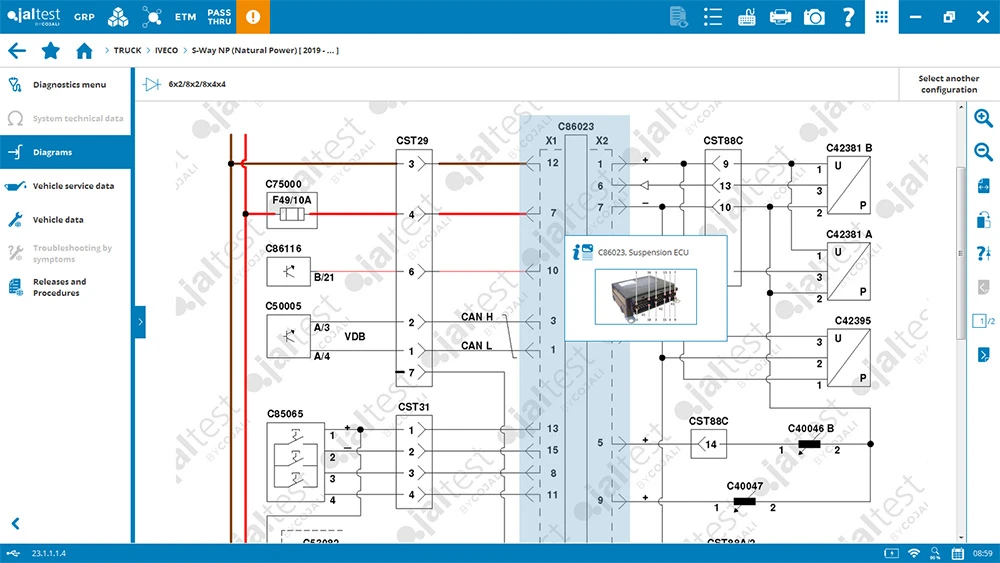Select the Diagrams menu item
This screenshot has width=1000, height=563.
point(66,152)
